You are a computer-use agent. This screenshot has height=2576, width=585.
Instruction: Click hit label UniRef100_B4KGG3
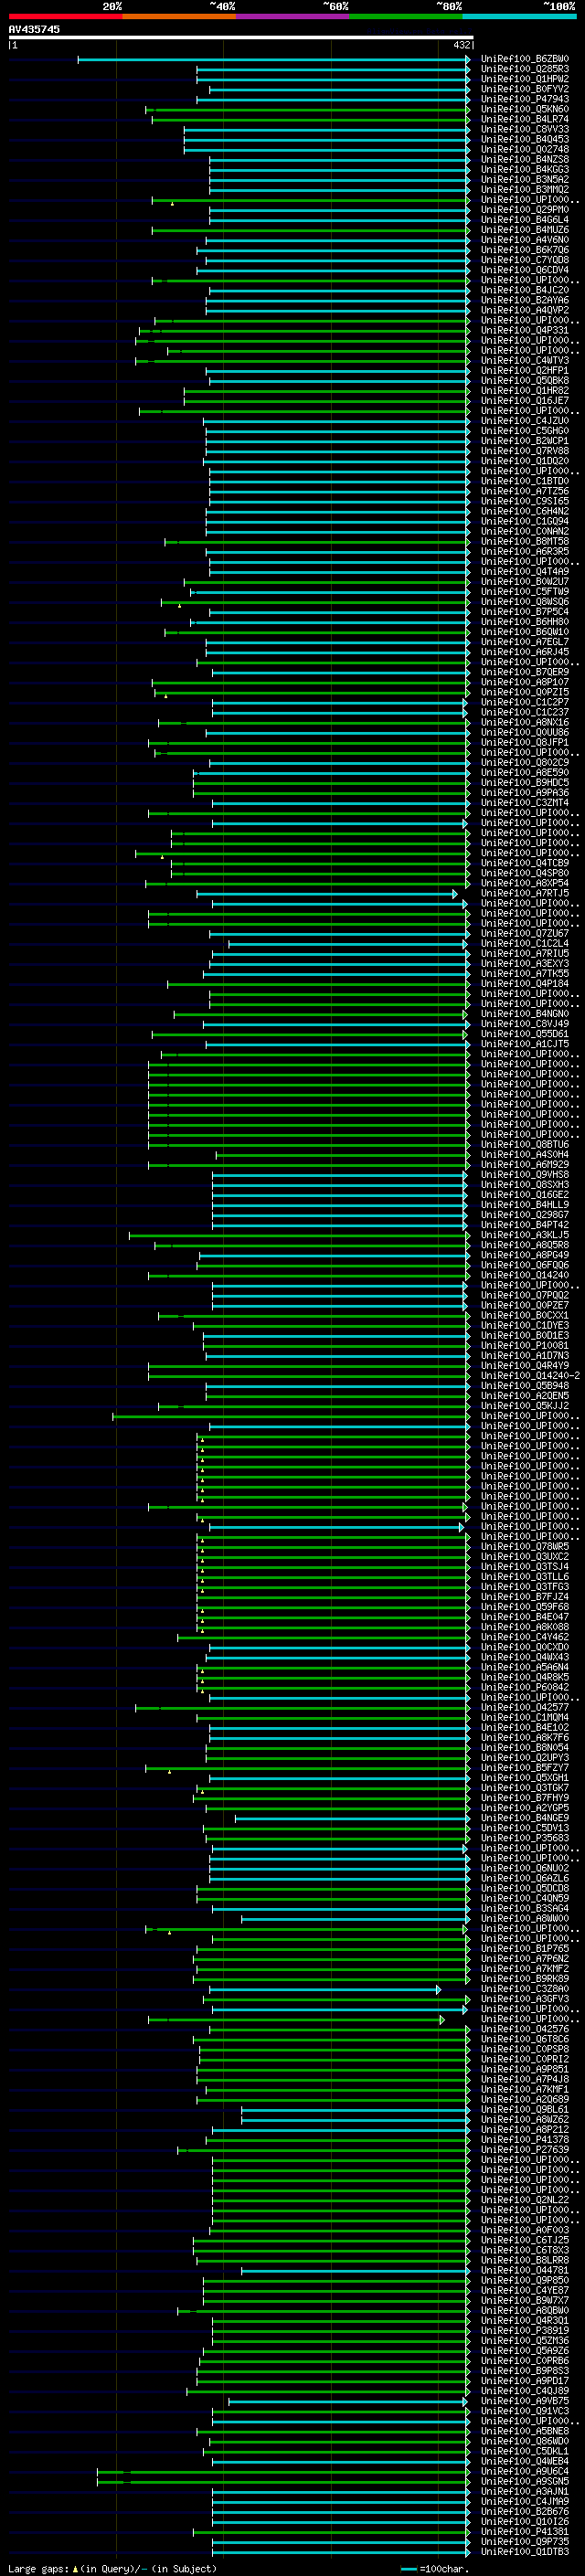click(x=525, y=169)
